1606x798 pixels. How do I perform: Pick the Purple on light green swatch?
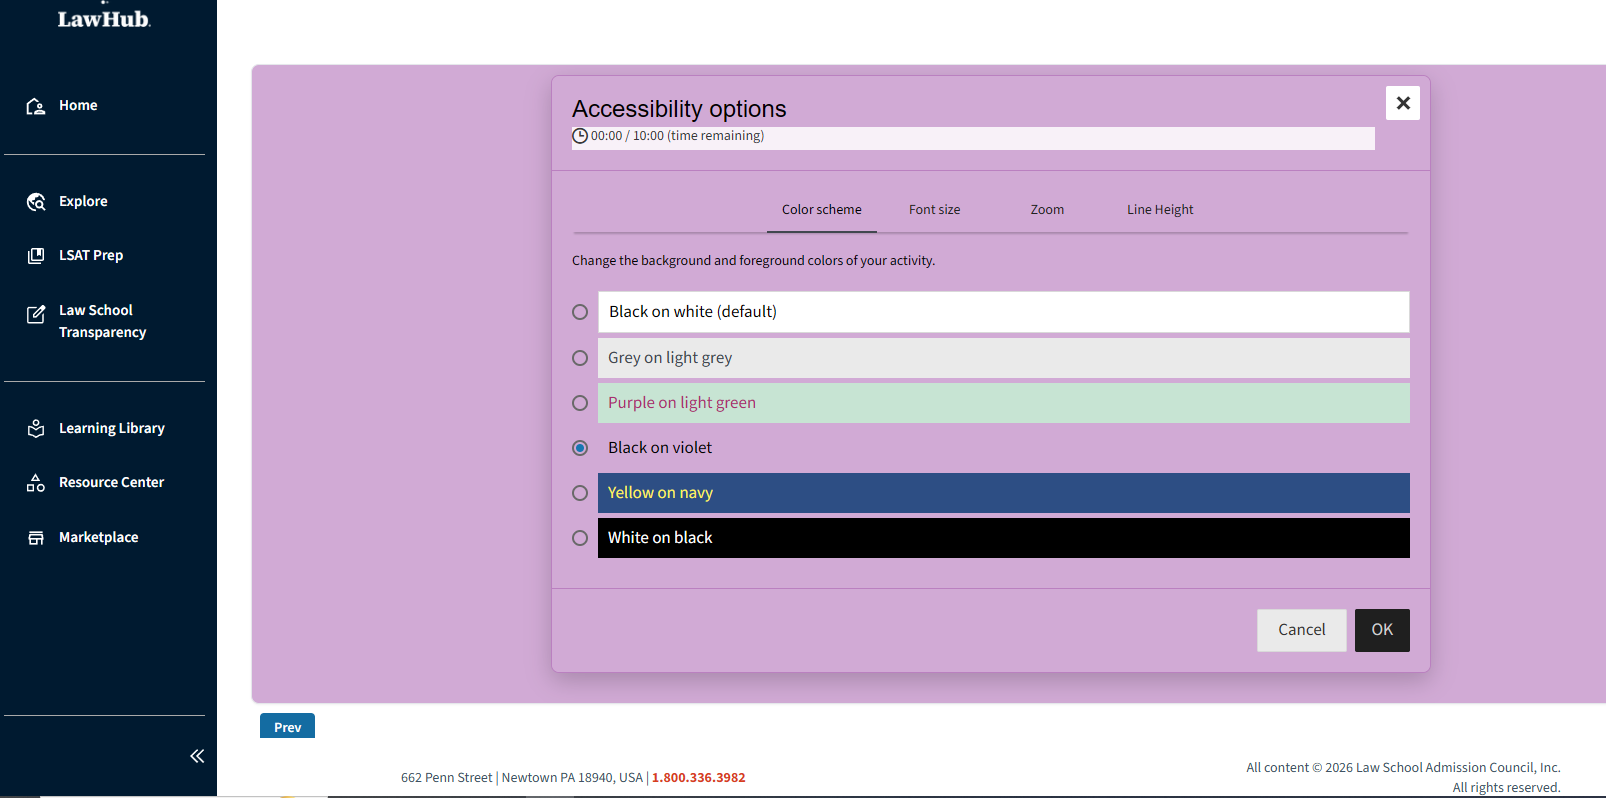[1003, 403]
